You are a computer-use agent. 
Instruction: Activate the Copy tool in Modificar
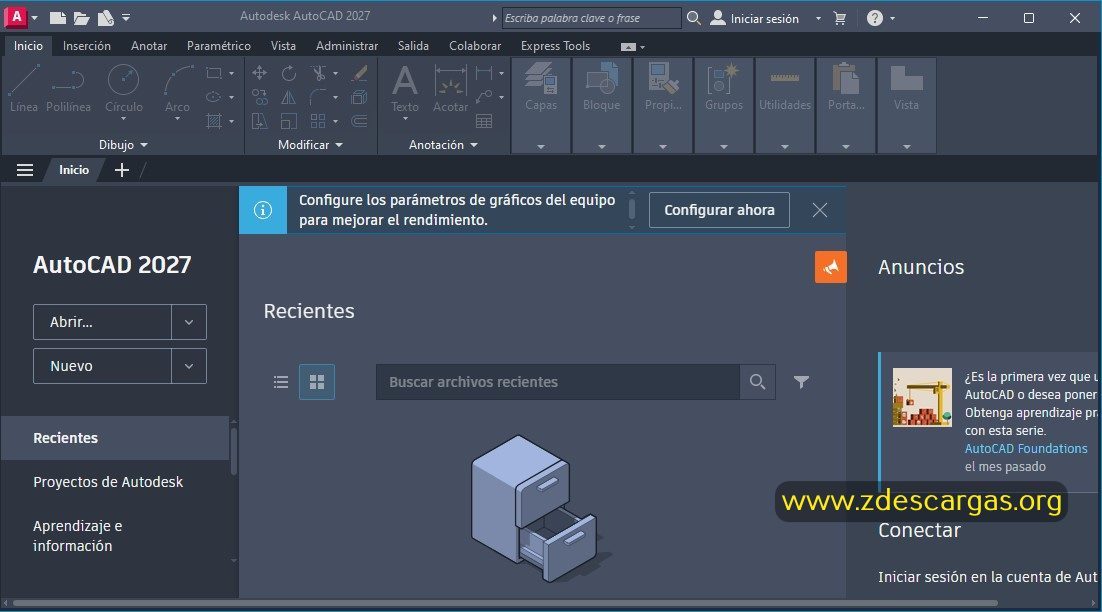point(259,97)
